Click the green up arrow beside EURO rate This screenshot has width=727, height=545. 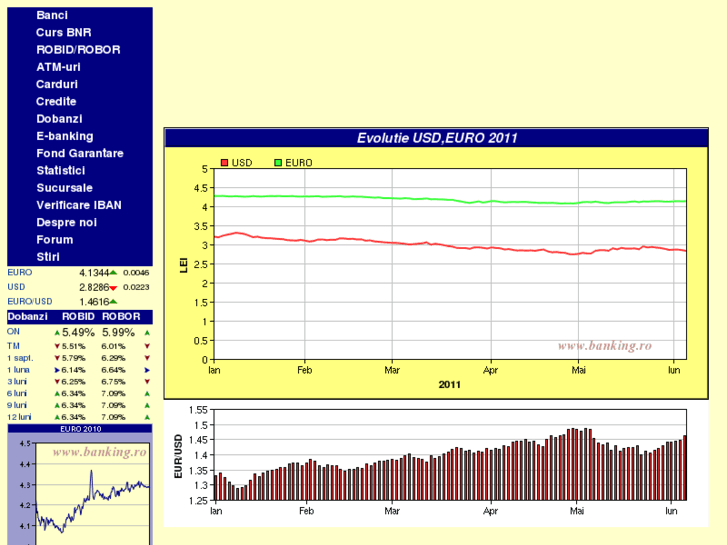click(x=114, y=272)
